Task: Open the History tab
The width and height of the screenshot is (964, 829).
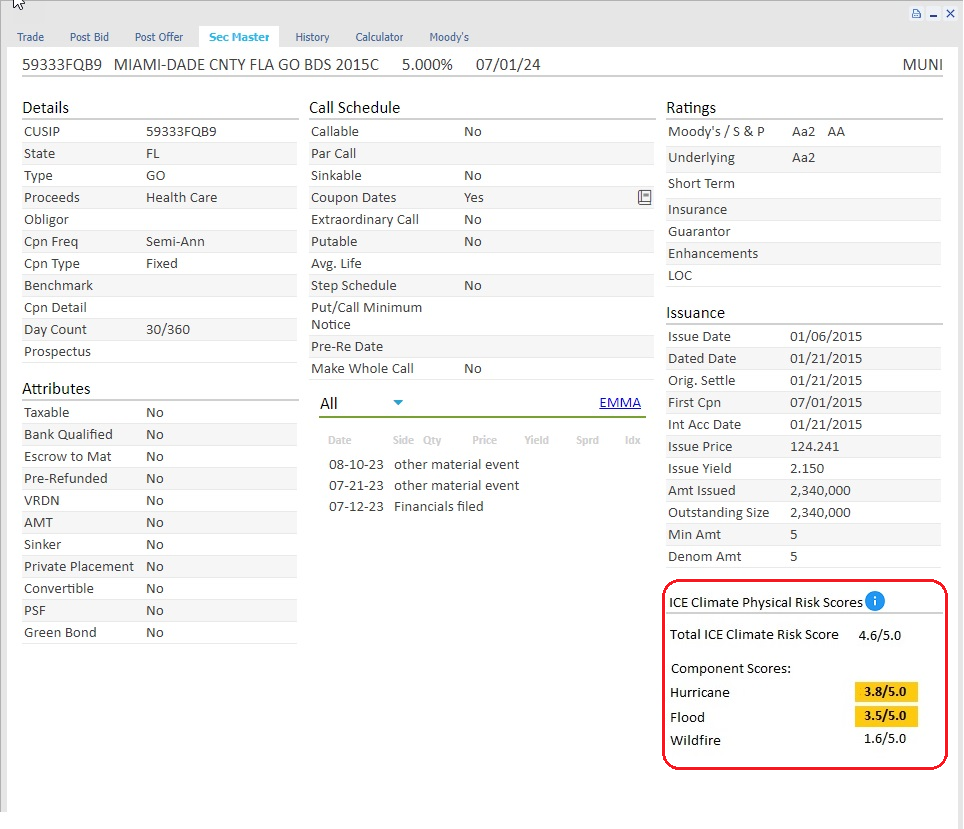Action: 312,37
